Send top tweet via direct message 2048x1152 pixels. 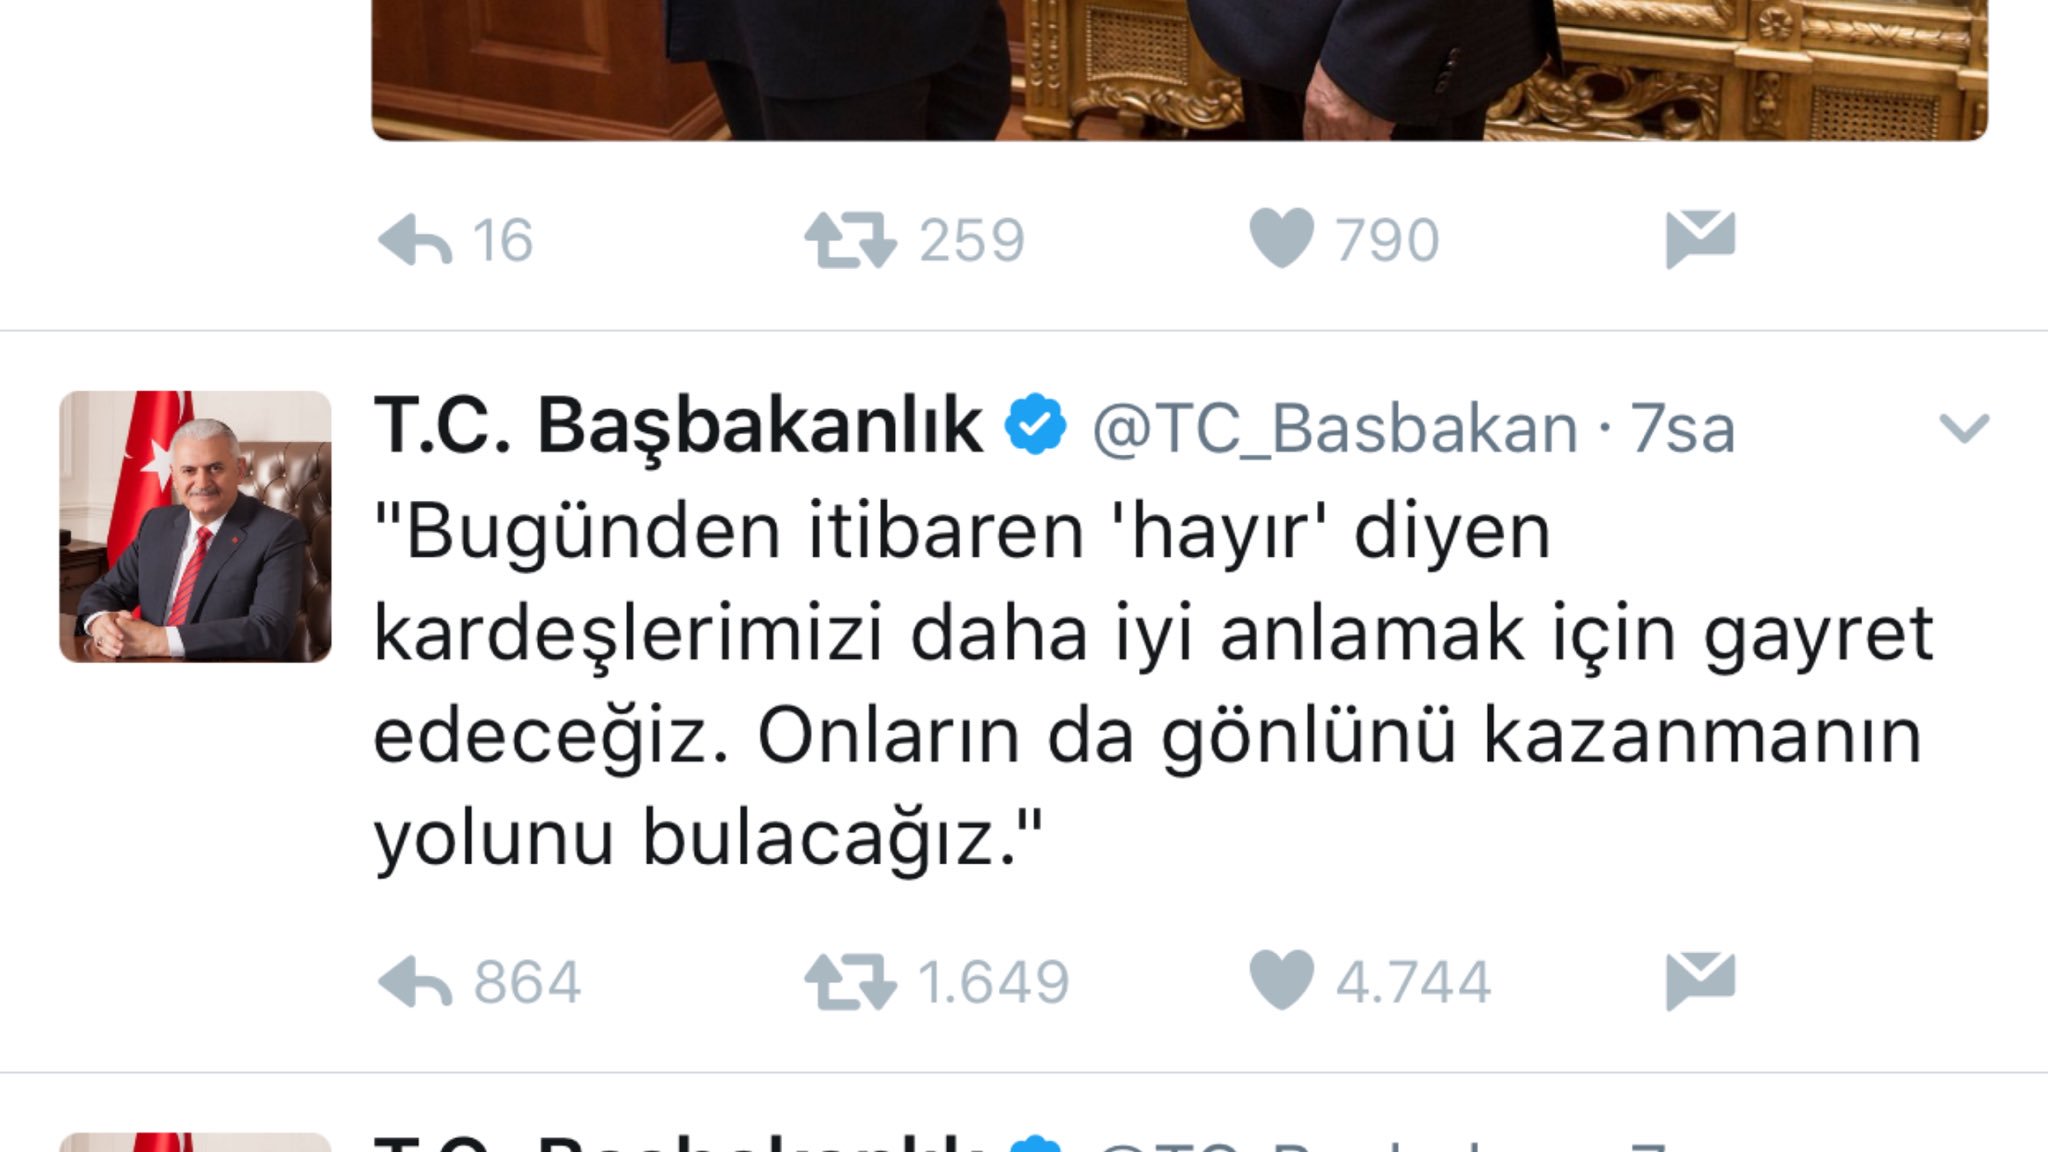1700,239
